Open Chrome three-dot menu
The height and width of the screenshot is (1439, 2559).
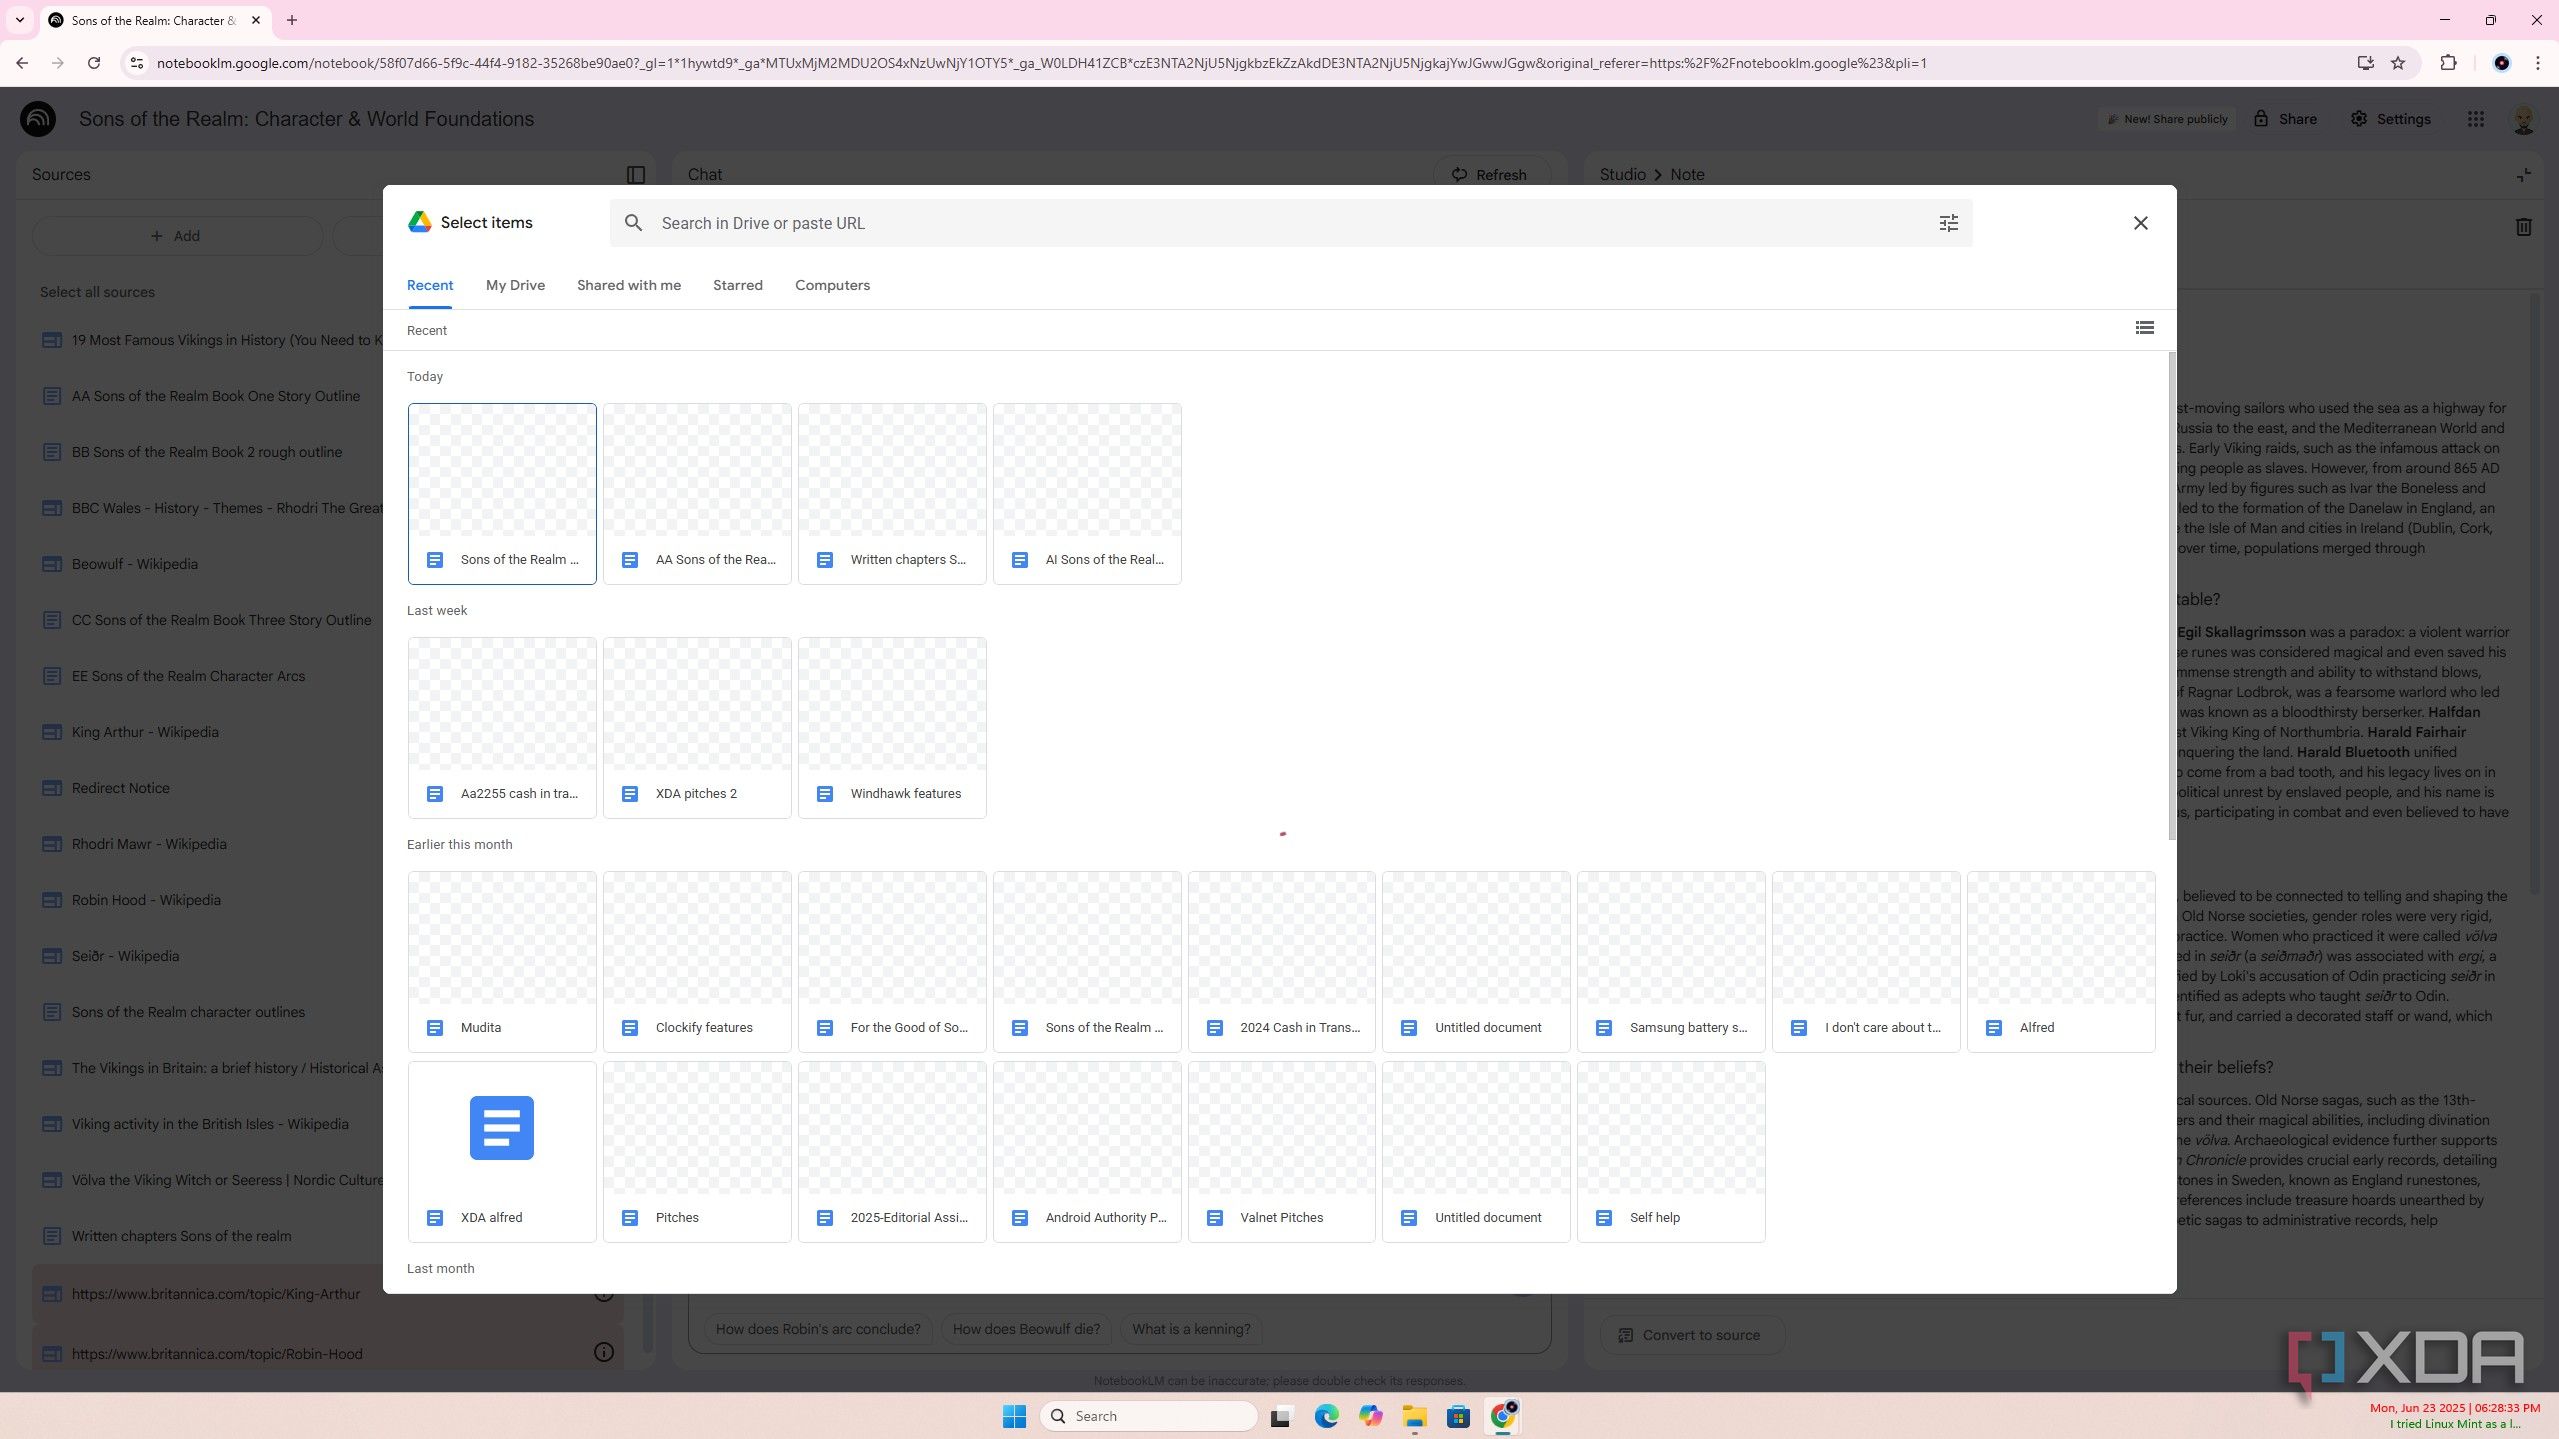point(2537,63)
